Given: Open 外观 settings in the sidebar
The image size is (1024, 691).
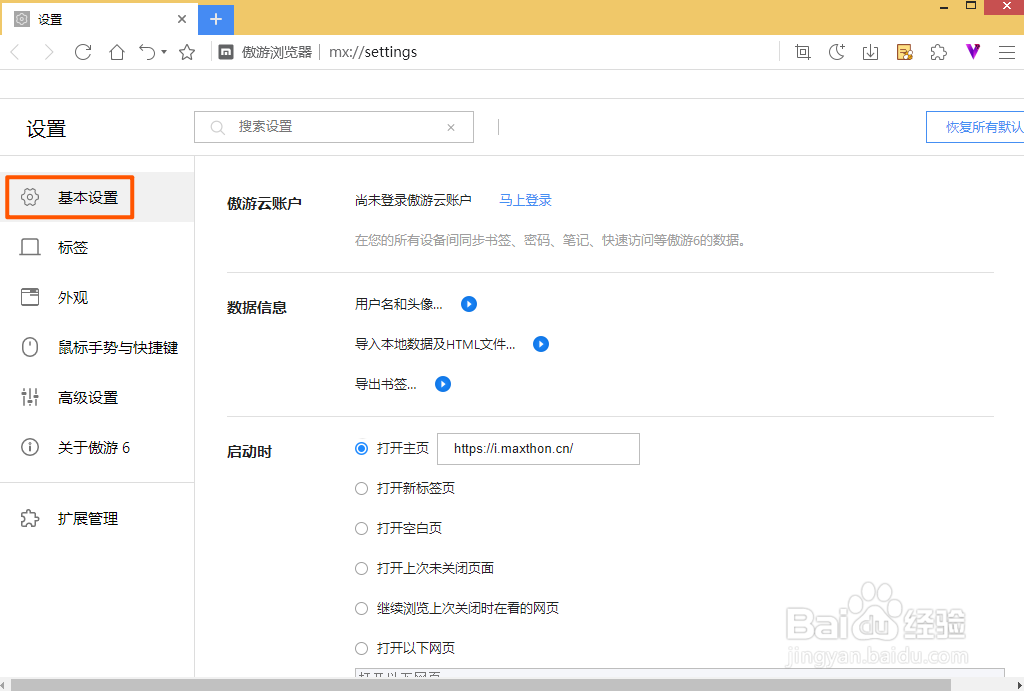Looking at the screenshot, I should 97,297.
